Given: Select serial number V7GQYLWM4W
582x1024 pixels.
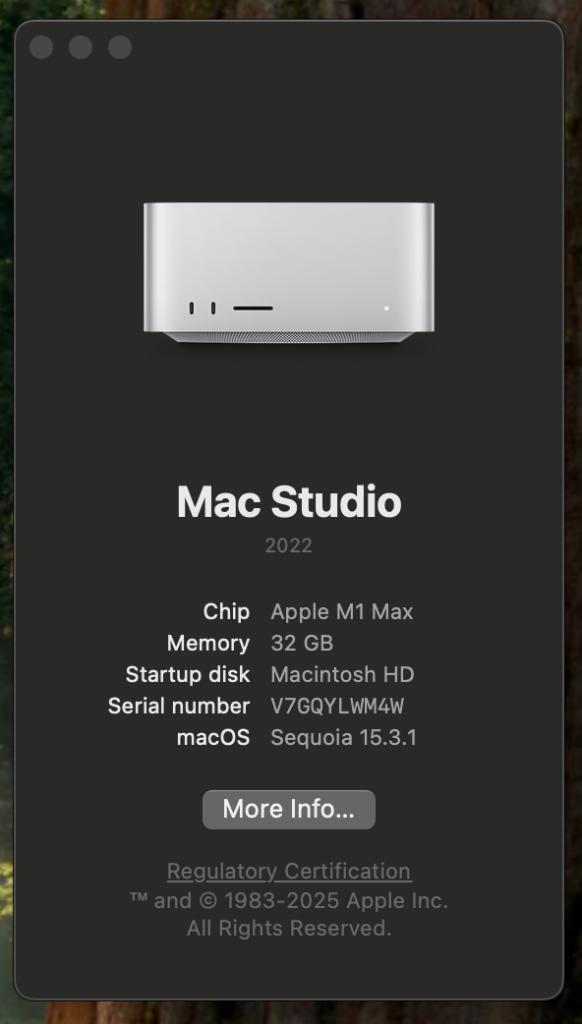Looking at the screenshot, I should [x=337, y=706].
